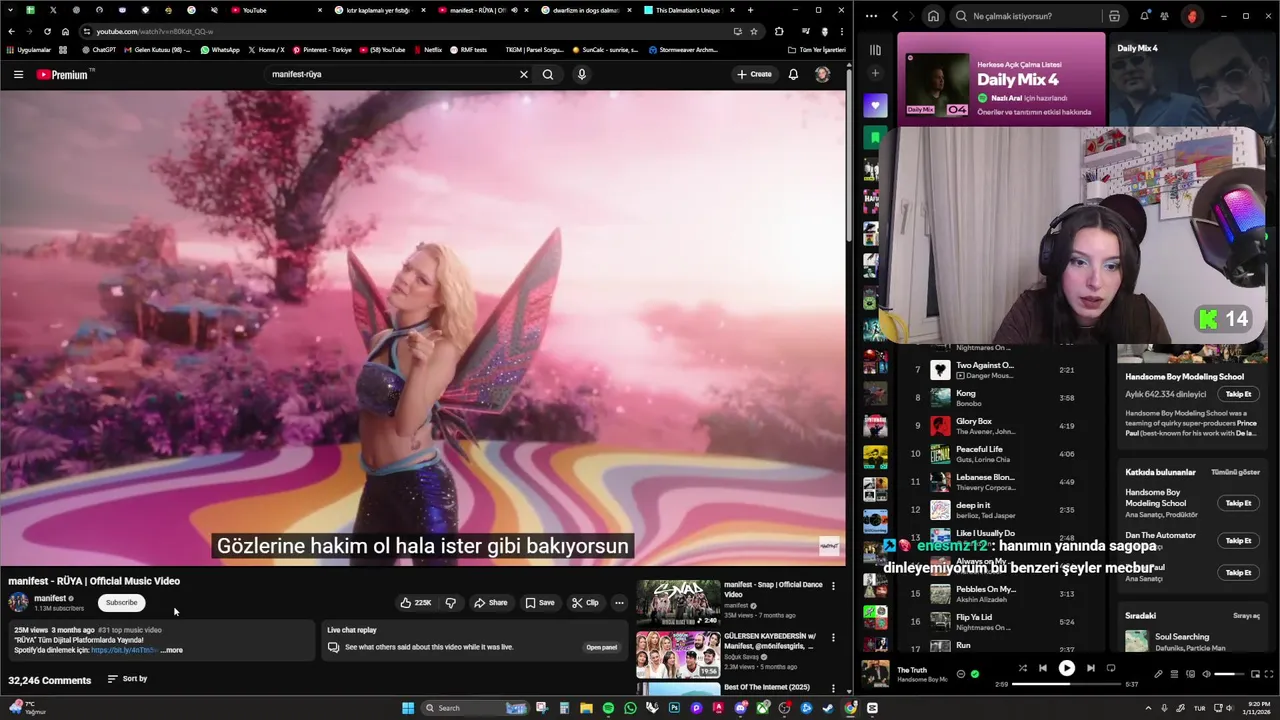Play or pause The Truth in Spotify
The image size is (1280, 720).
pos(1066,668)
